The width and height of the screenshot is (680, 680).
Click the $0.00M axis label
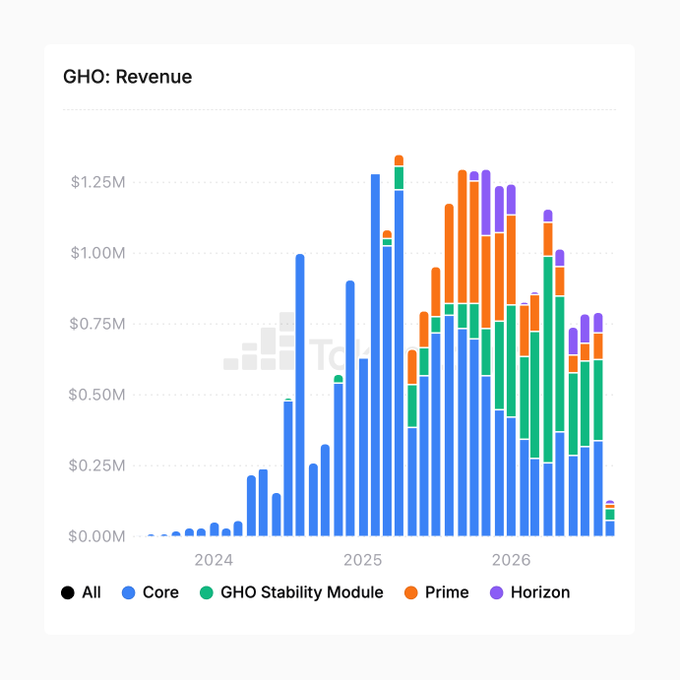coord(97,536)
